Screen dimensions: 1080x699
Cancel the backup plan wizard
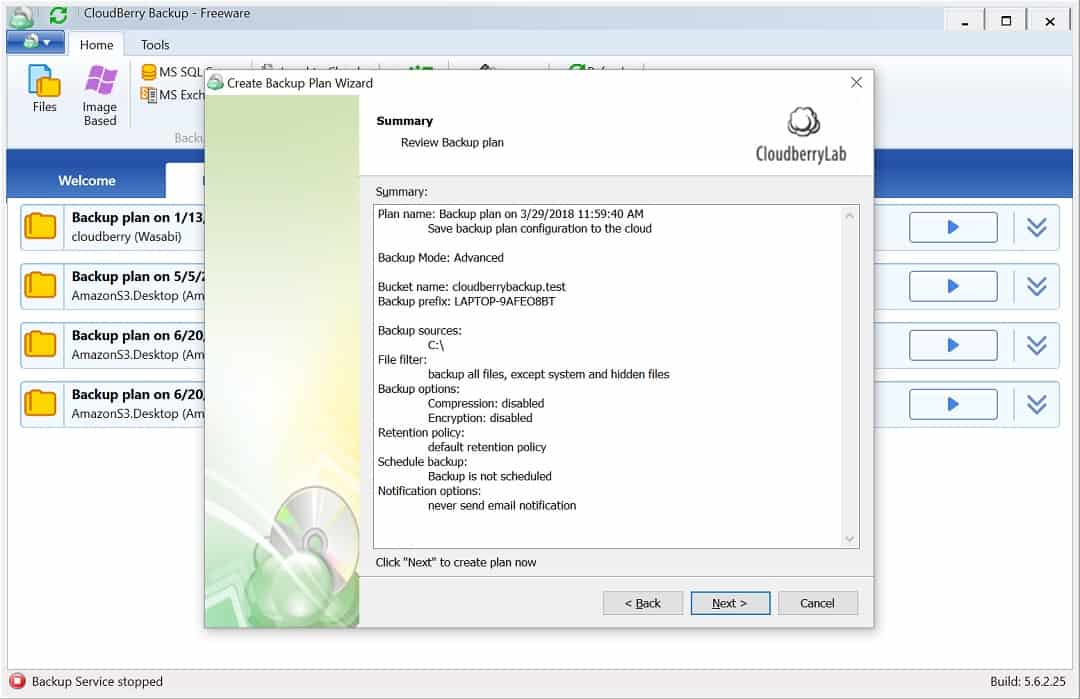pyautogui.click(x=818, y=603)
